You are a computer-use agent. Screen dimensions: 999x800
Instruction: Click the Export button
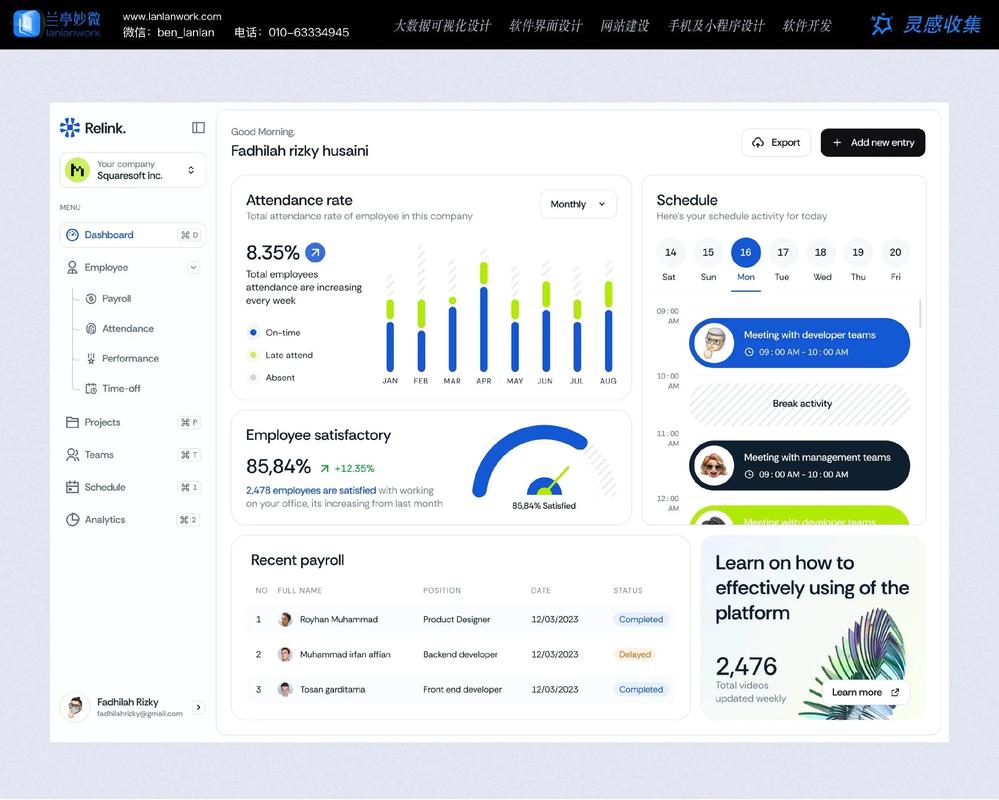click(775, 143)
